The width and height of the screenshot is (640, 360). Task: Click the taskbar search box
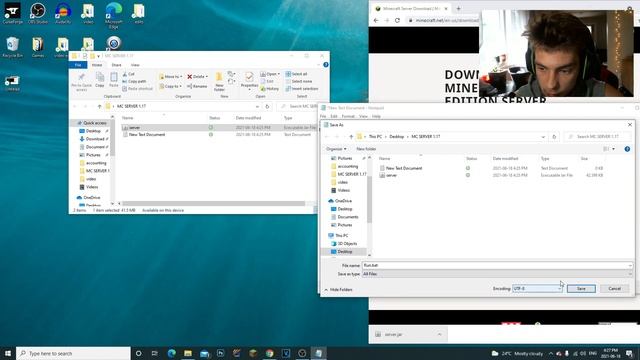coord(73,353)
